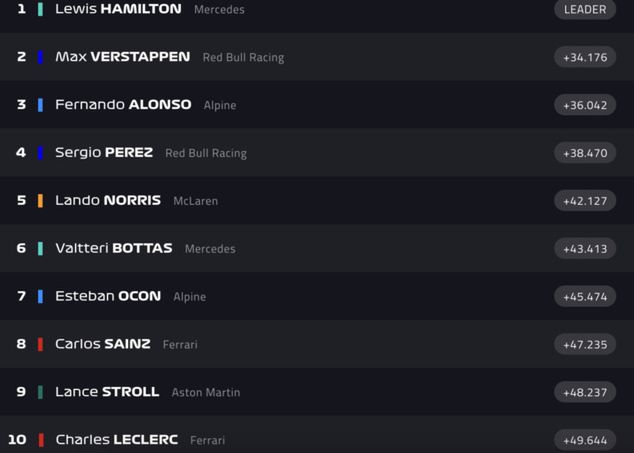Open Lando Norris's result row
Screen dimensions: 634x453
[x=108, y=201]
